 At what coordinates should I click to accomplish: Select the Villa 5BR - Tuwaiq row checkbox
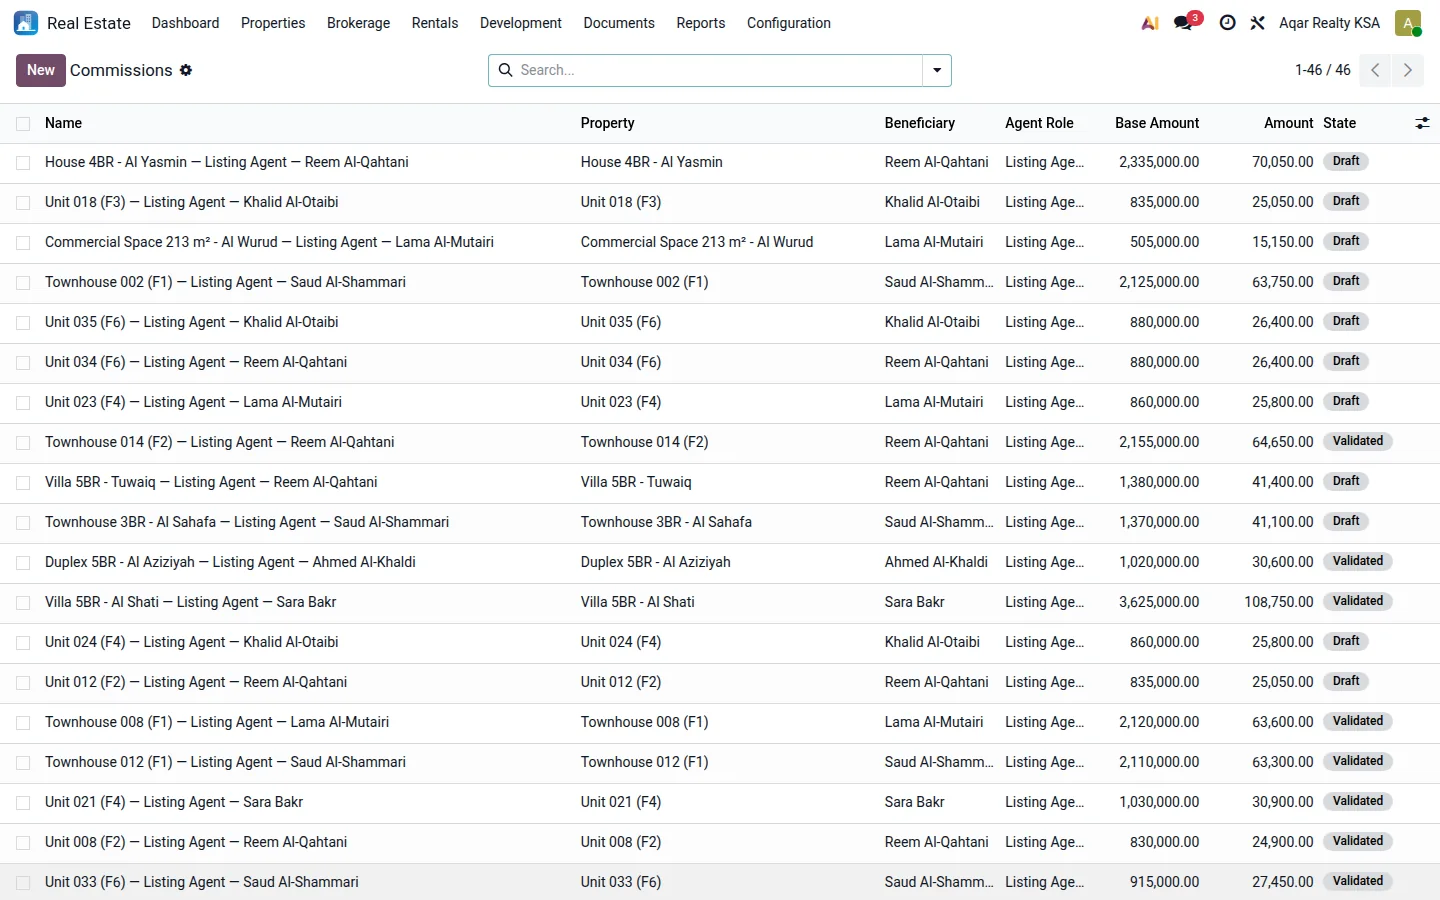coord(23,483)
